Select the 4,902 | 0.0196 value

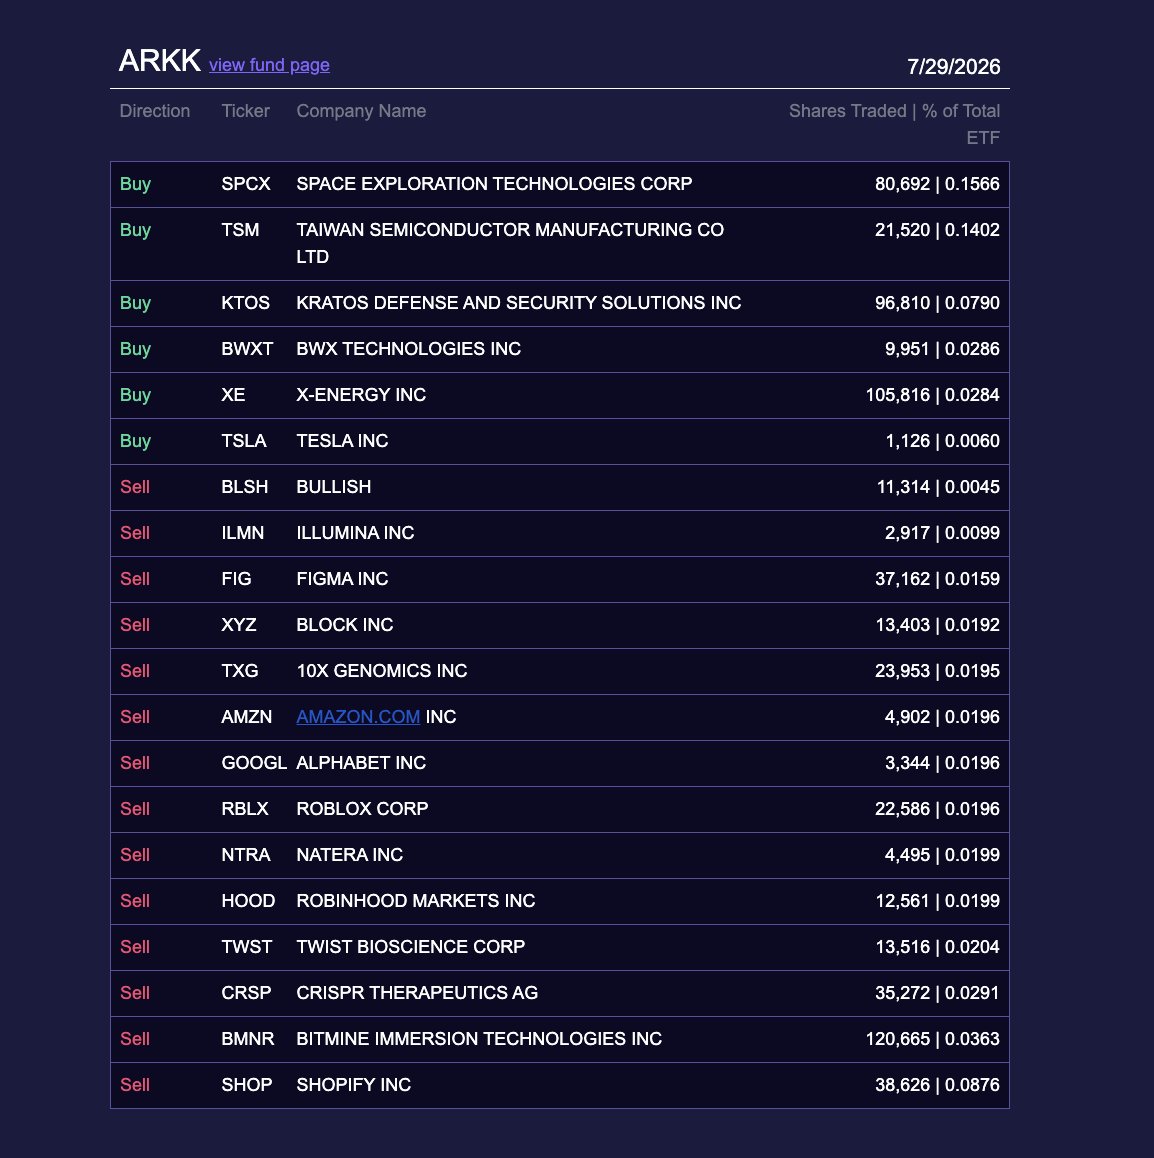(942, 716)
